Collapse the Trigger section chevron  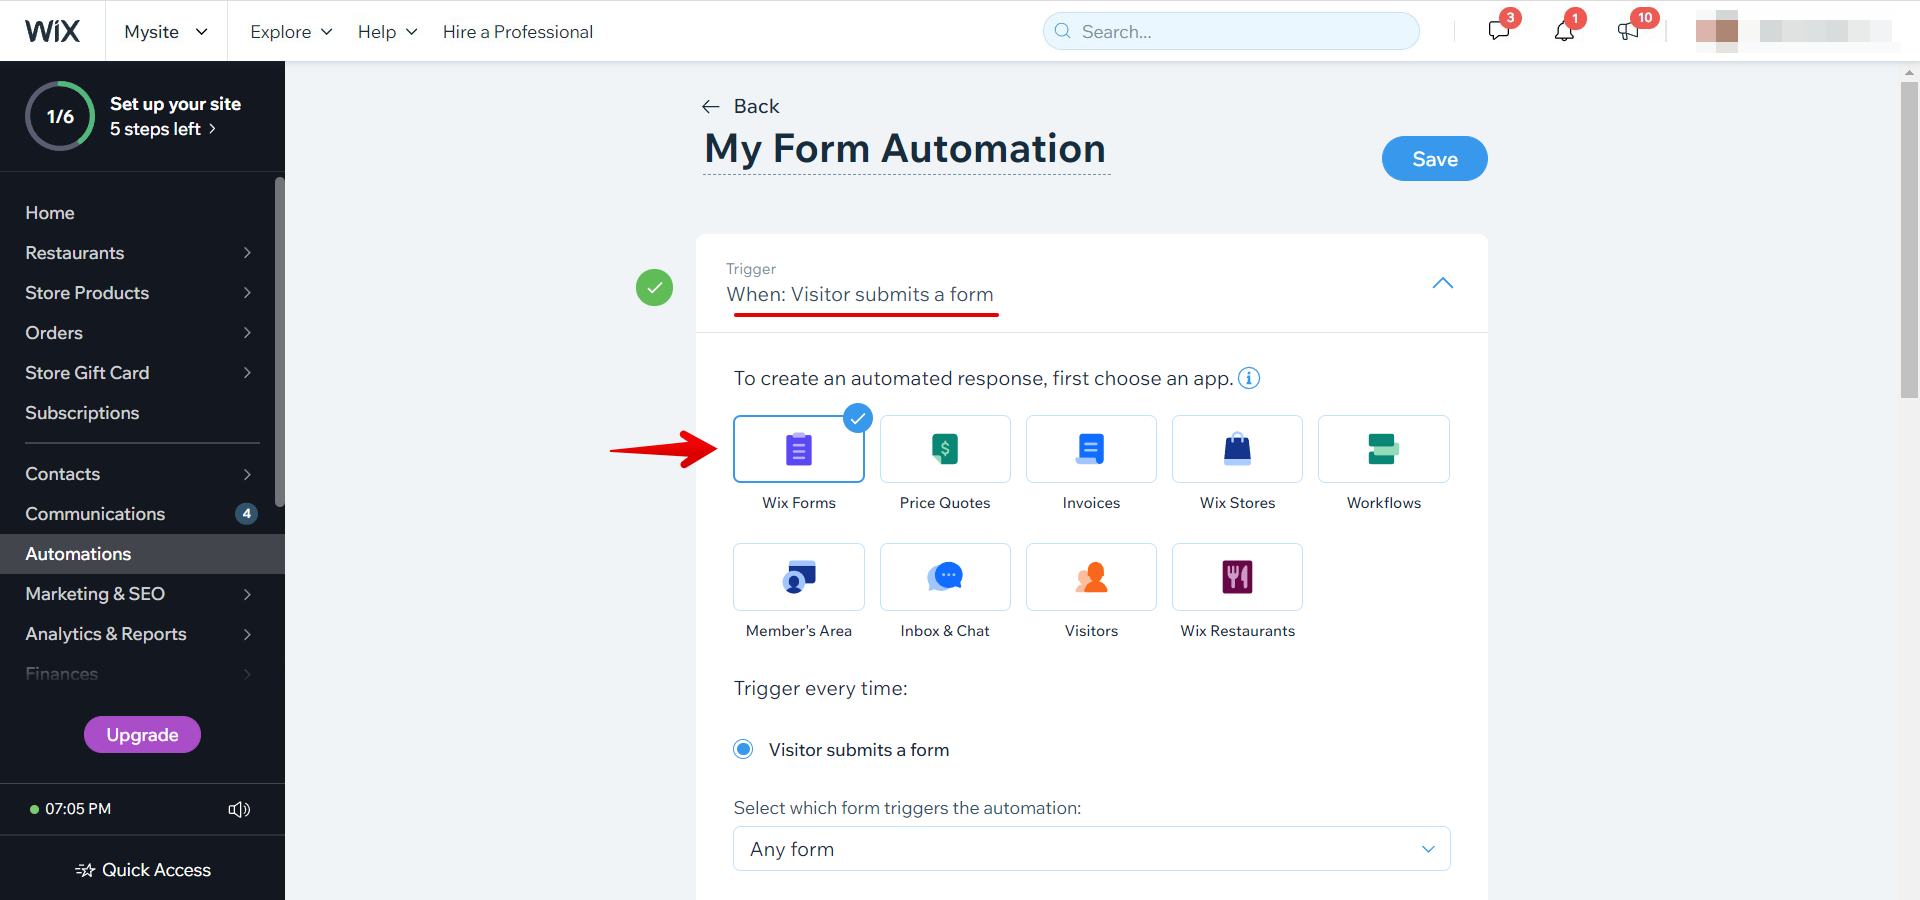[1442, 283]
